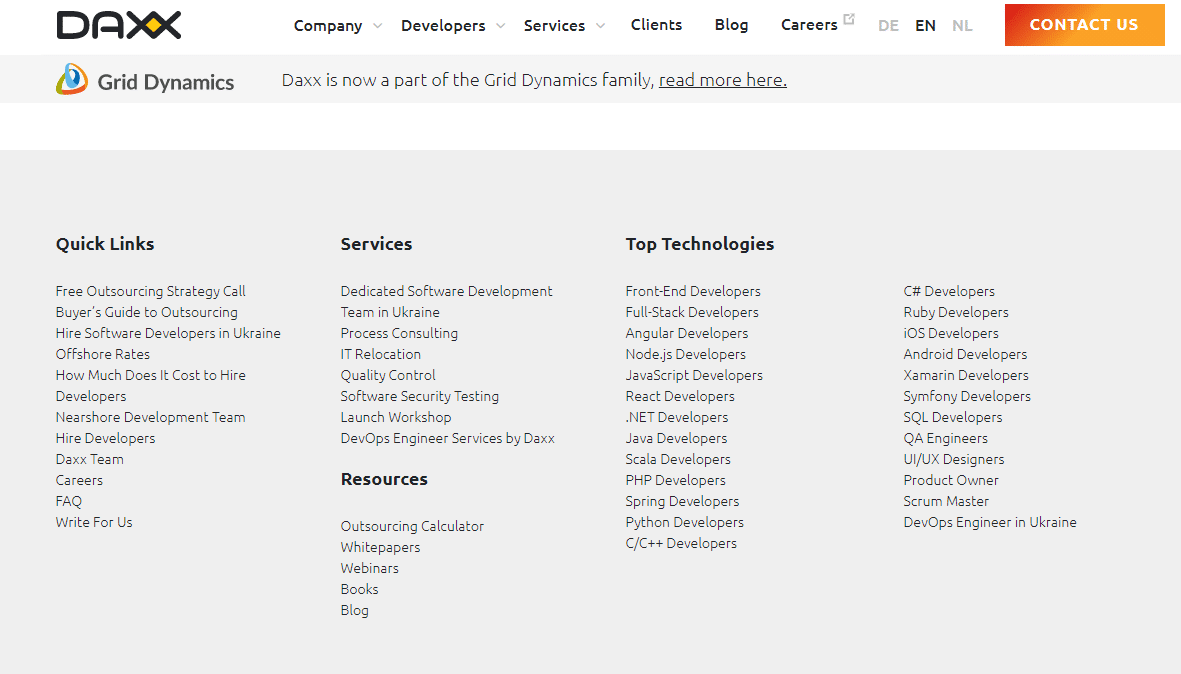Open Blog in the top navigation

tap(731, 25)
